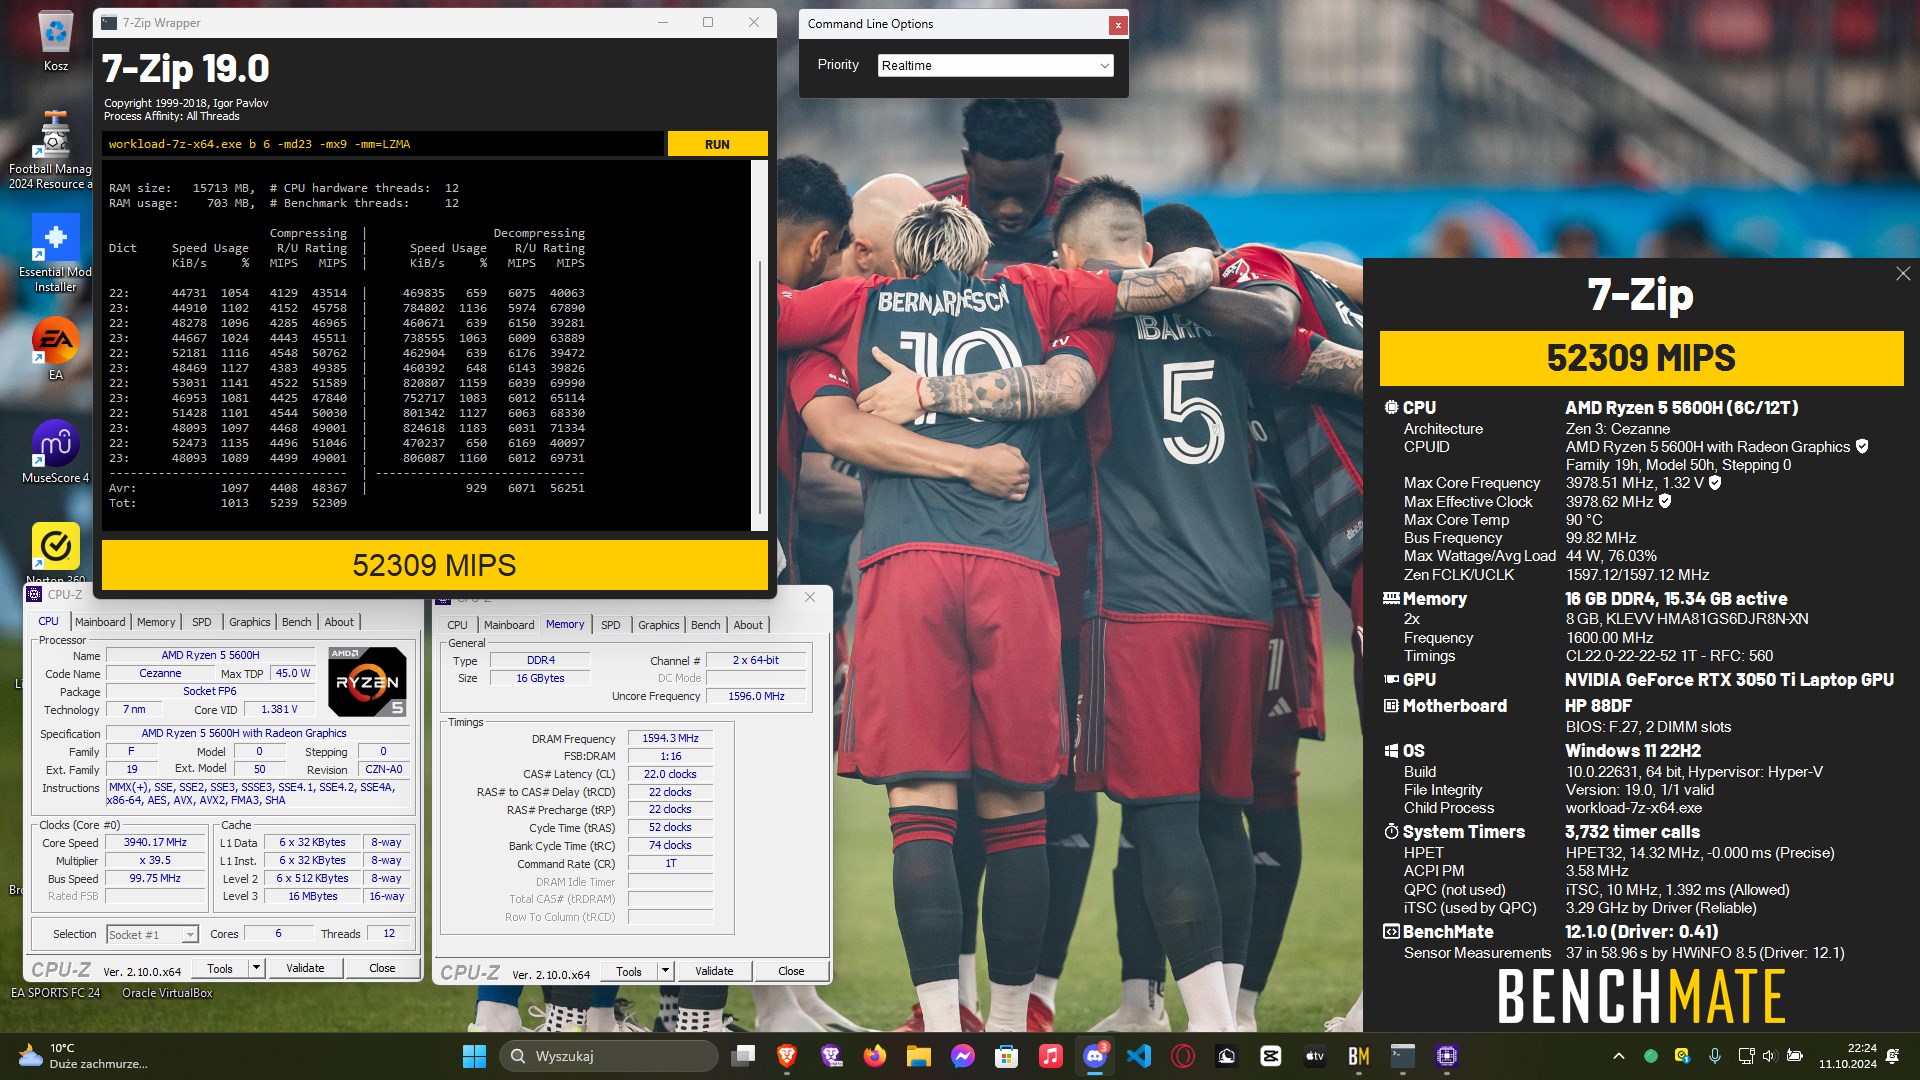The image size is (1920, 1080).
Task: Click Tools button in left CPU-Z window
Action: (x=220, y=968)
